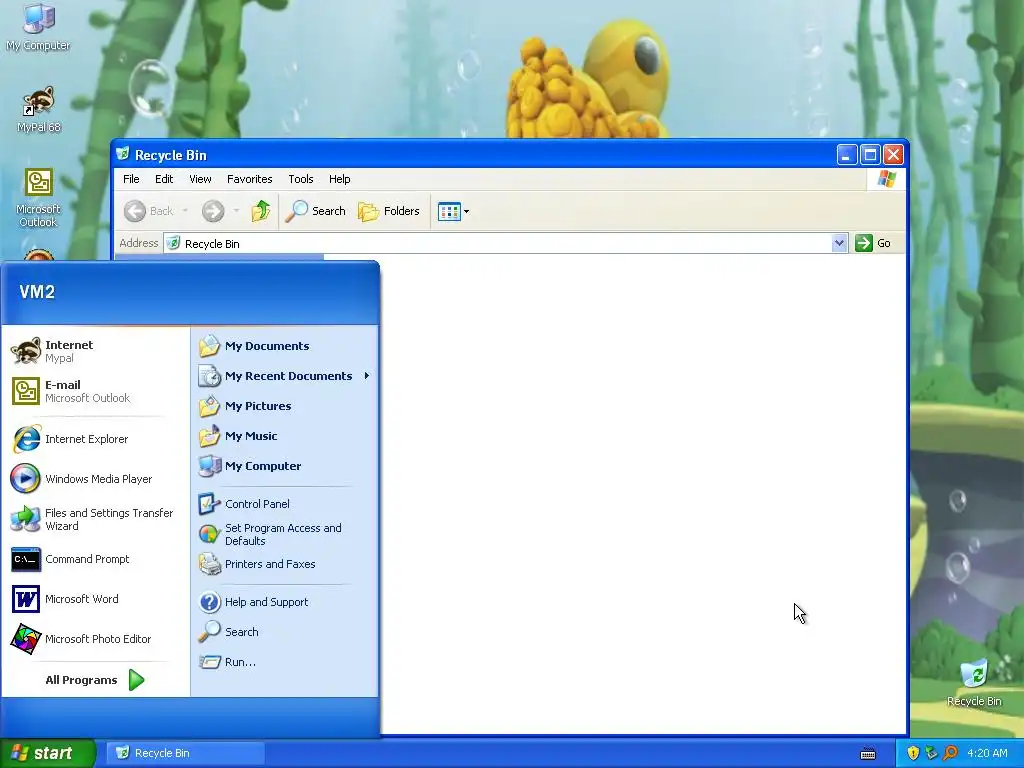Click the Up folder toolbar icon
This screenshot has height=768, width=1024.
coord(261,211)
